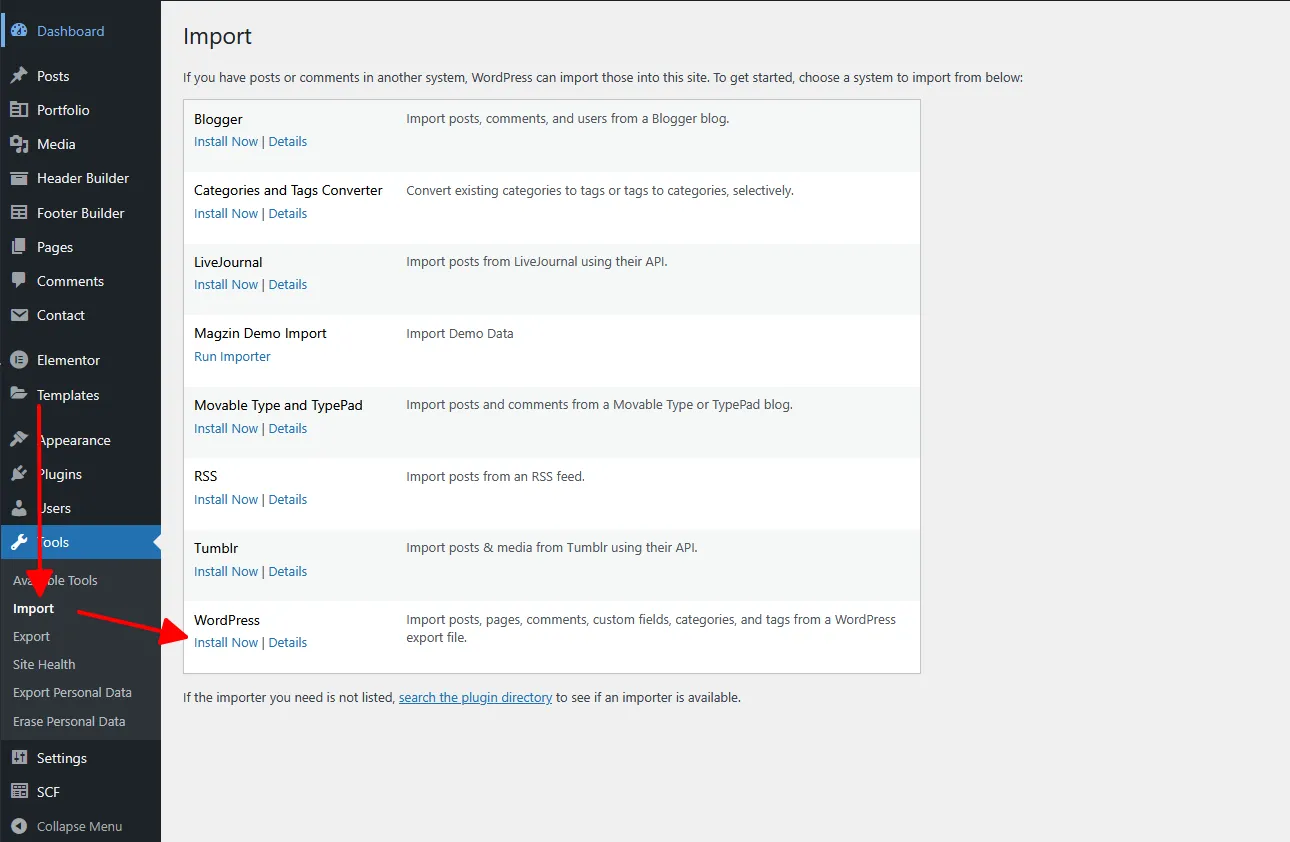
Task: View Details for the Blogger importer
Action: pos(288,141)
